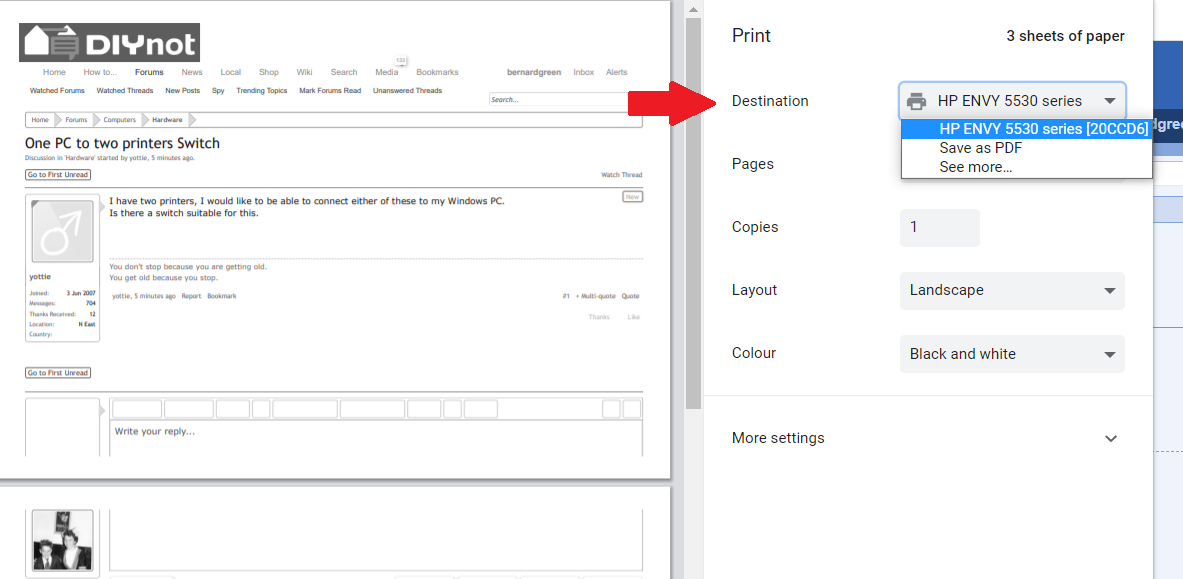This screenshot has width=1183, height=579.
Task: Click the Write your reply text area
Action: 375,437
